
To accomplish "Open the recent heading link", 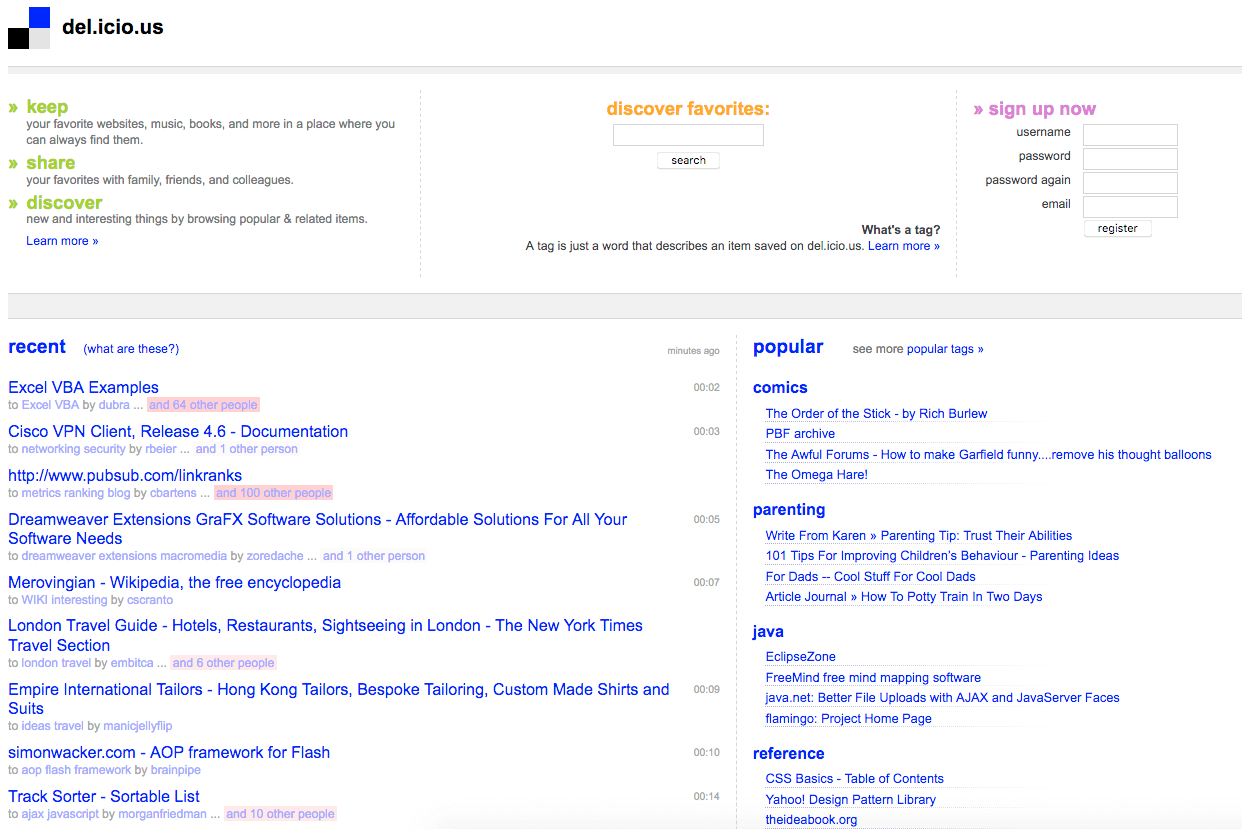I will pyautogui.click(x=37, y=347).
